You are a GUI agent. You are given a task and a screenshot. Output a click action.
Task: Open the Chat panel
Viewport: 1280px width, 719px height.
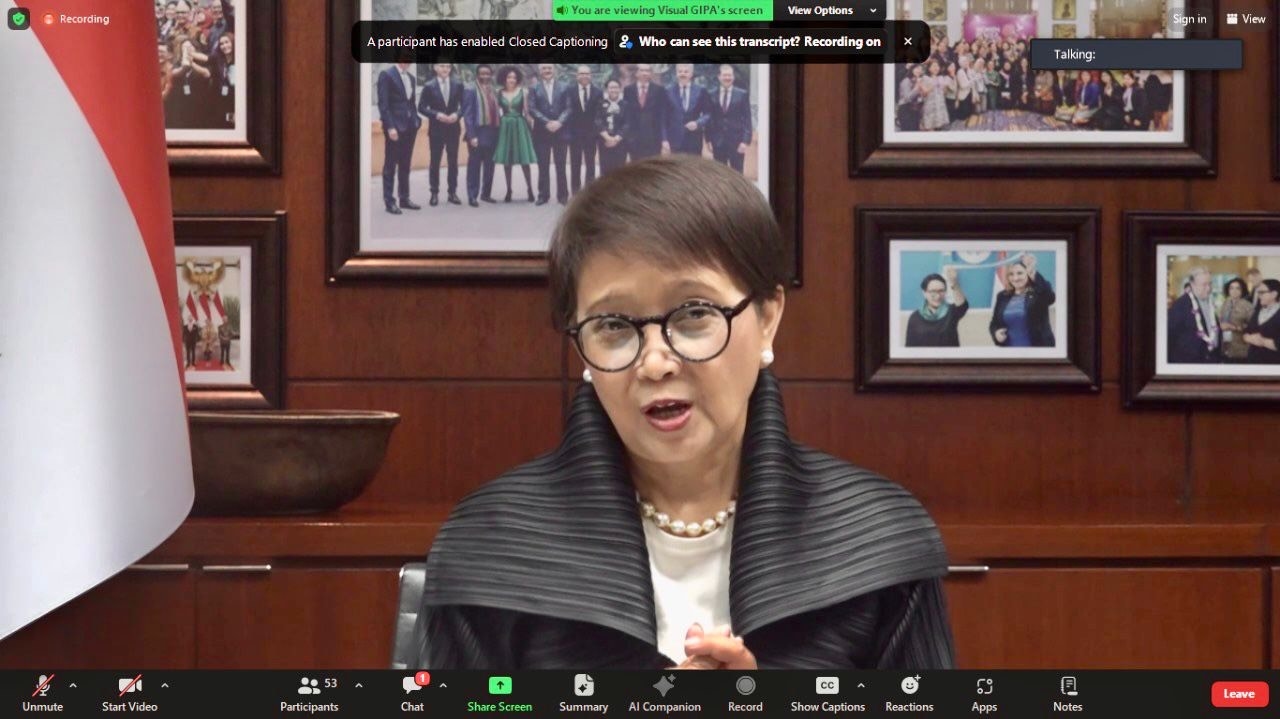(412, 694)
